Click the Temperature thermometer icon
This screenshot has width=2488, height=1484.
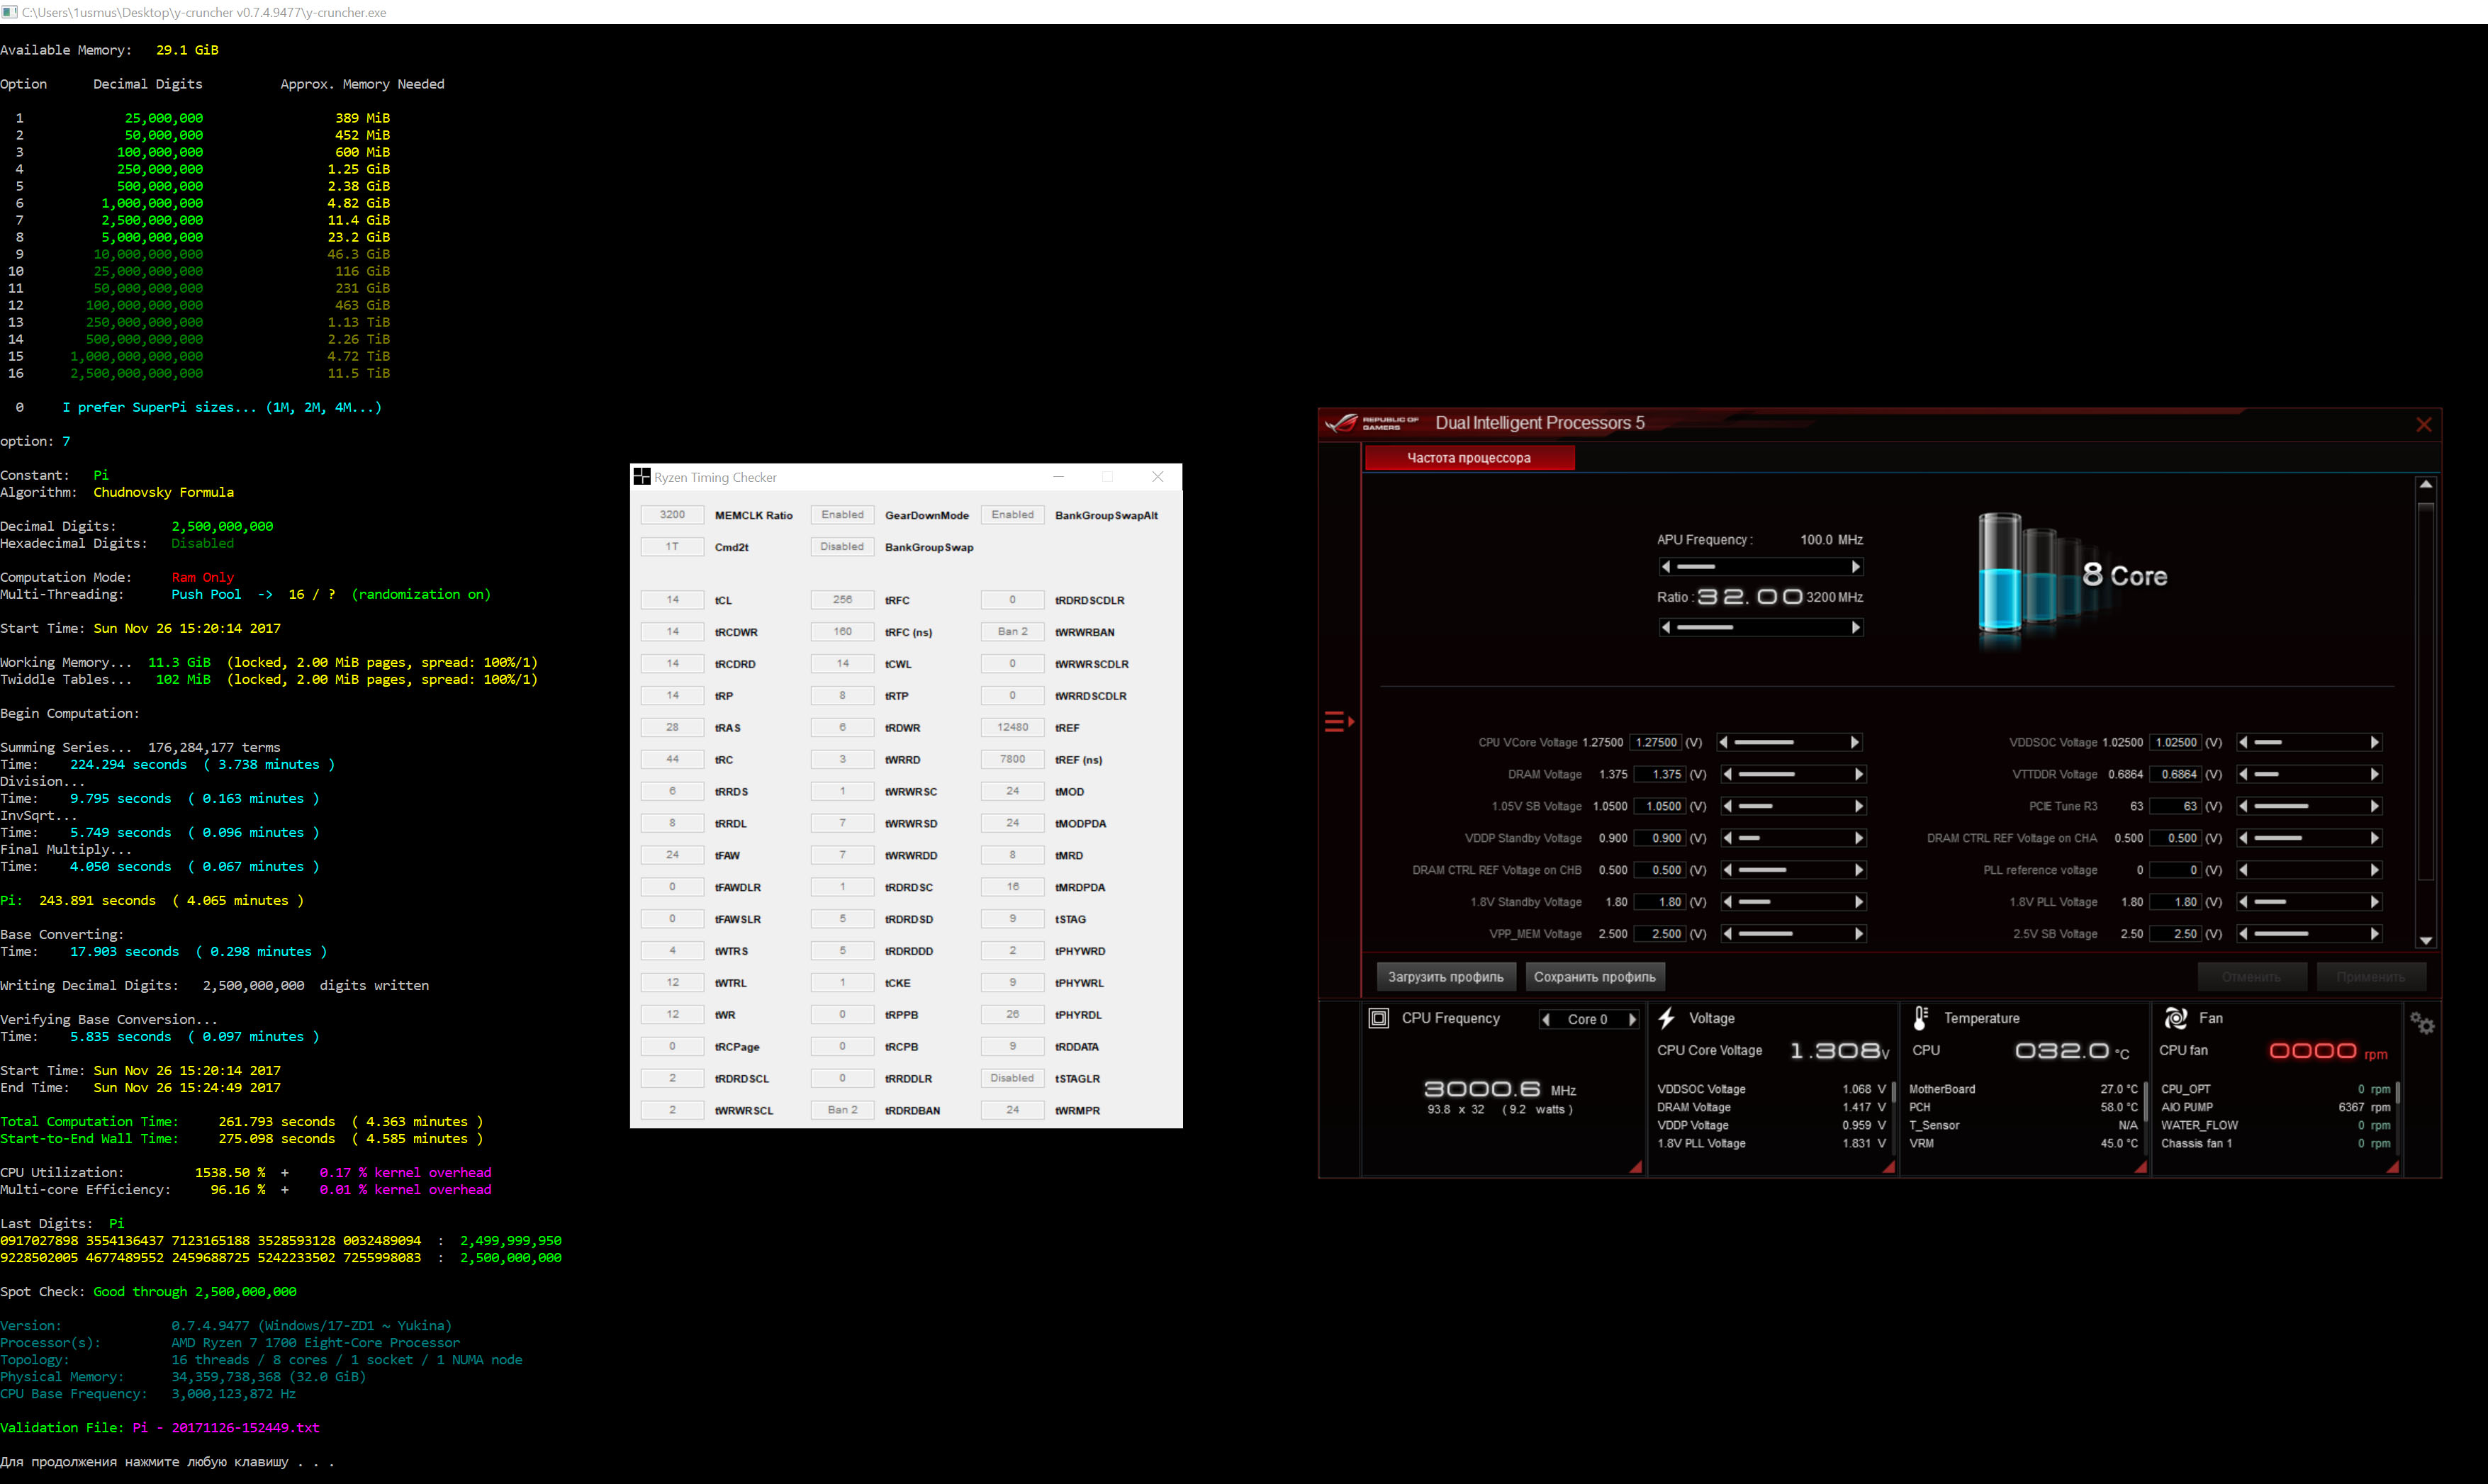tap(1920, 1018)
